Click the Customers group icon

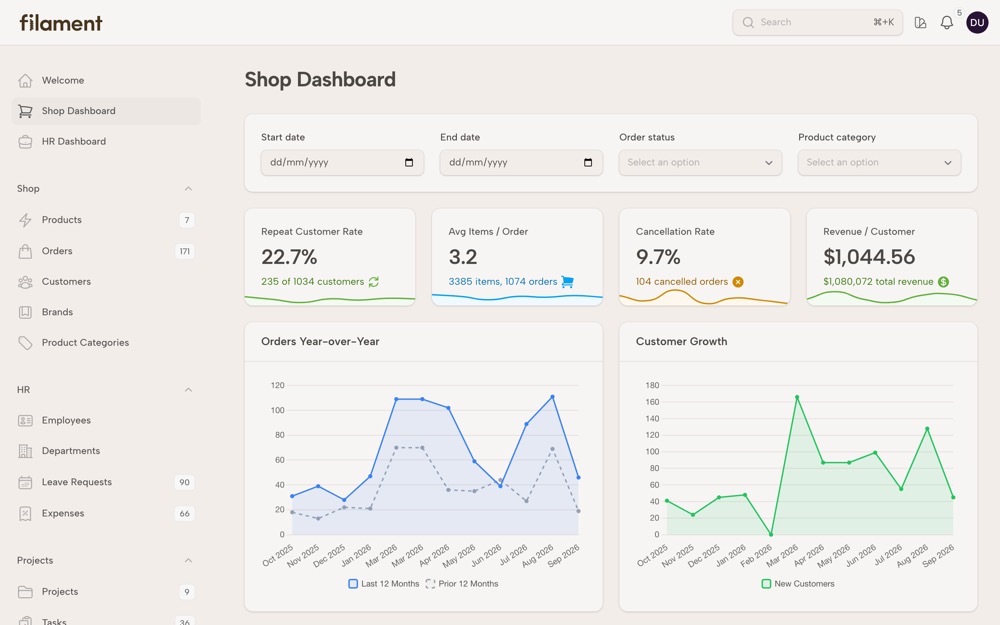coord(25,282)
